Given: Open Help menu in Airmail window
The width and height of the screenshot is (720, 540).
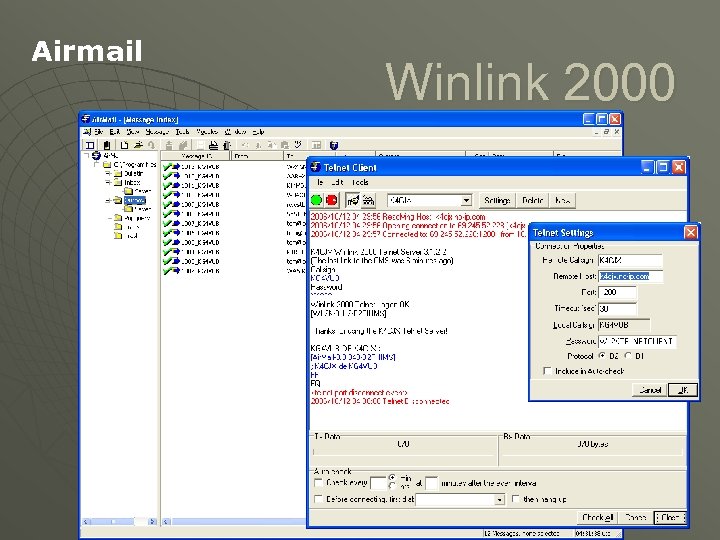Looking at the screenshot, I should coord(258,132).
